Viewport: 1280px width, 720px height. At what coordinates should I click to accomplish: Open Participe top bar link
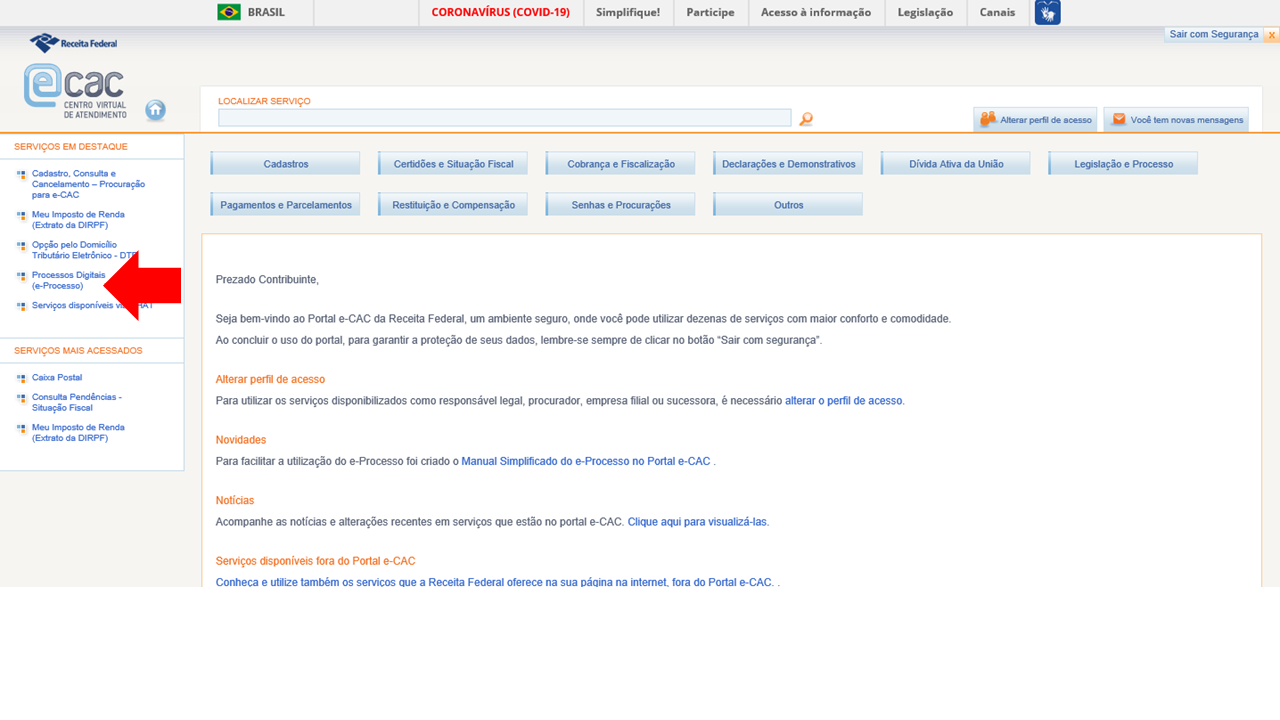pyautogui.click(x=710, y=12)
